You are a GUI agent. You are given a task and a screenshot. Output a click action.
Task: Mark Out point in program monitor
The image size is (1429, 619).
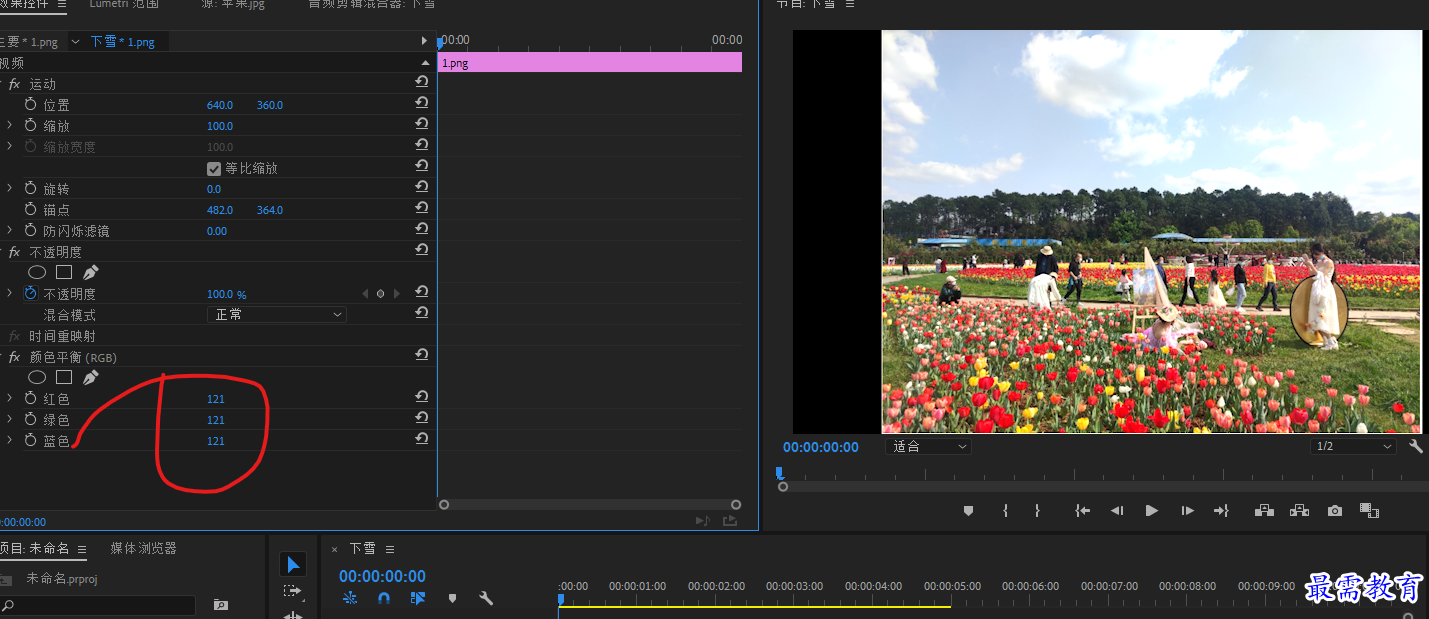(x=1037, y=510)
